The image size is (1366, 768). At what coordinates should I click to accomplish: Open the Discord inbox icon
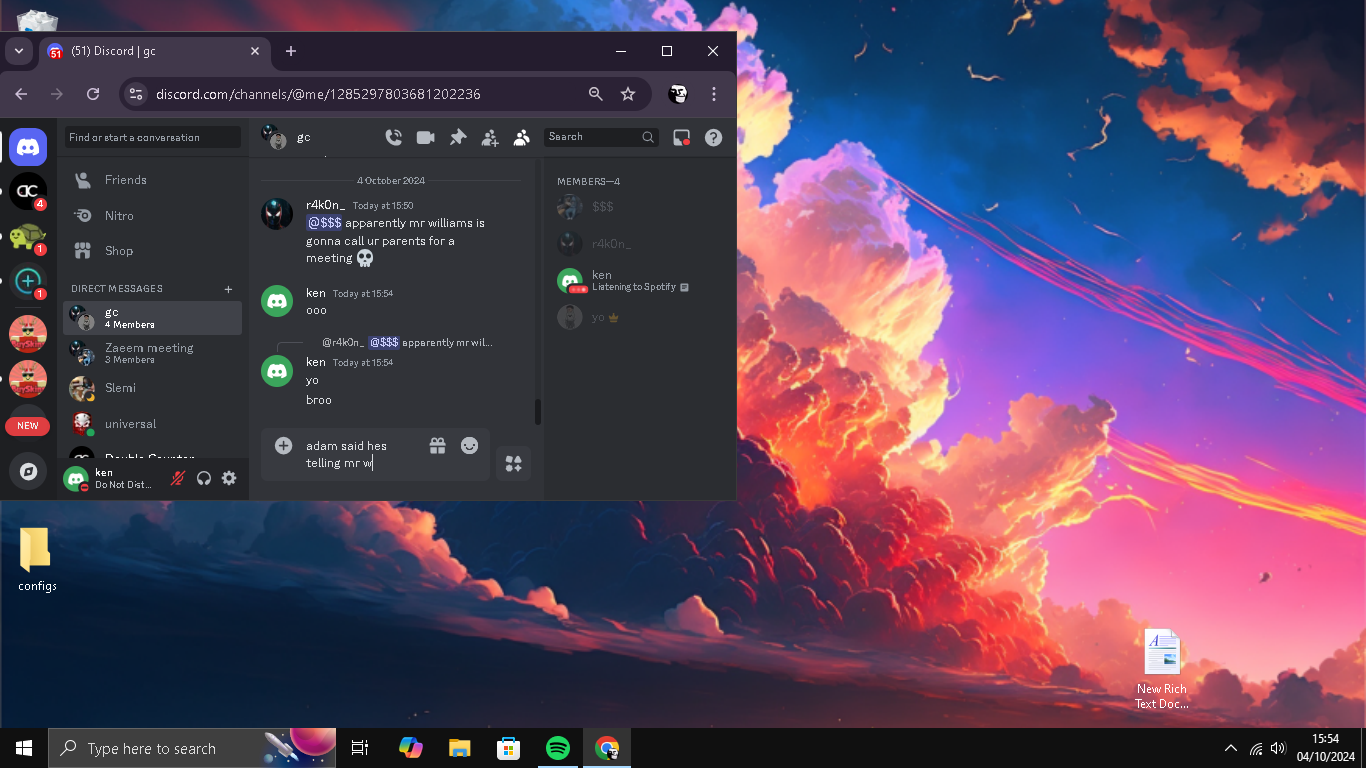pos(682,138)
